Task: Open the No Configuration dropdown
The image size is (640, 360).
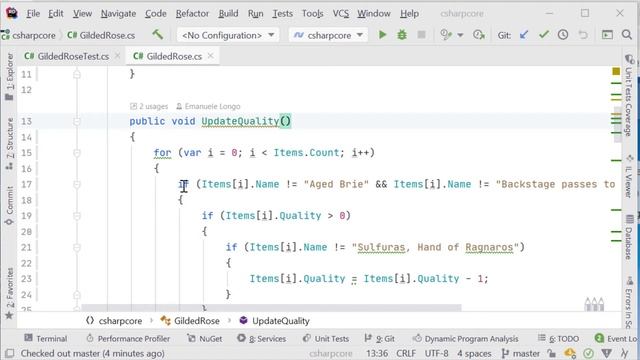Action: 228,35
